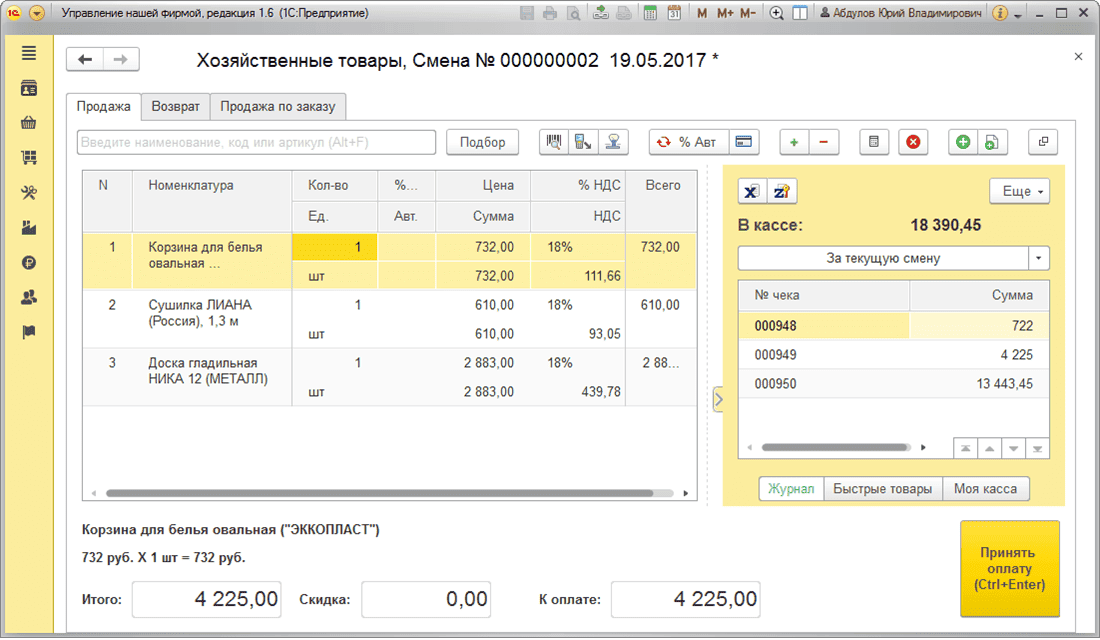Click the '% Авт' auto discount button
Image resolution: width=1100 pixels, height=640 pixels.
689,142
